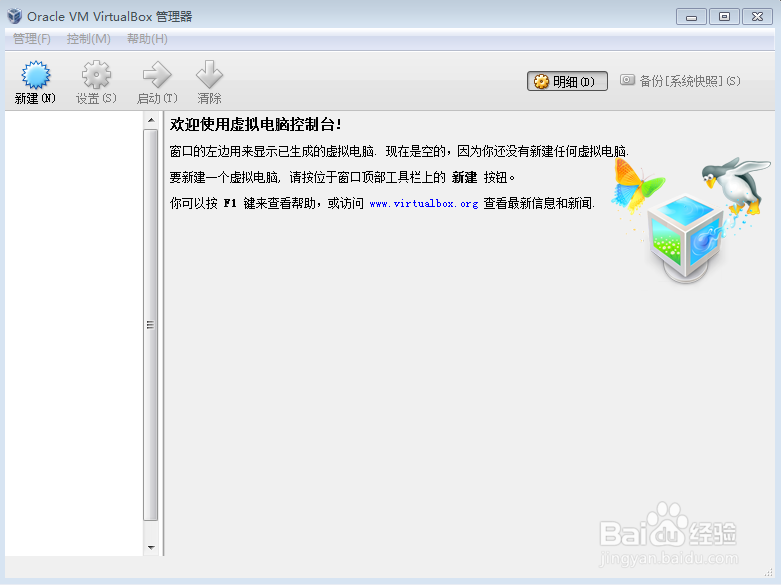
Task: Click the Start (启动) arrow icon
Action: point(157,75)
